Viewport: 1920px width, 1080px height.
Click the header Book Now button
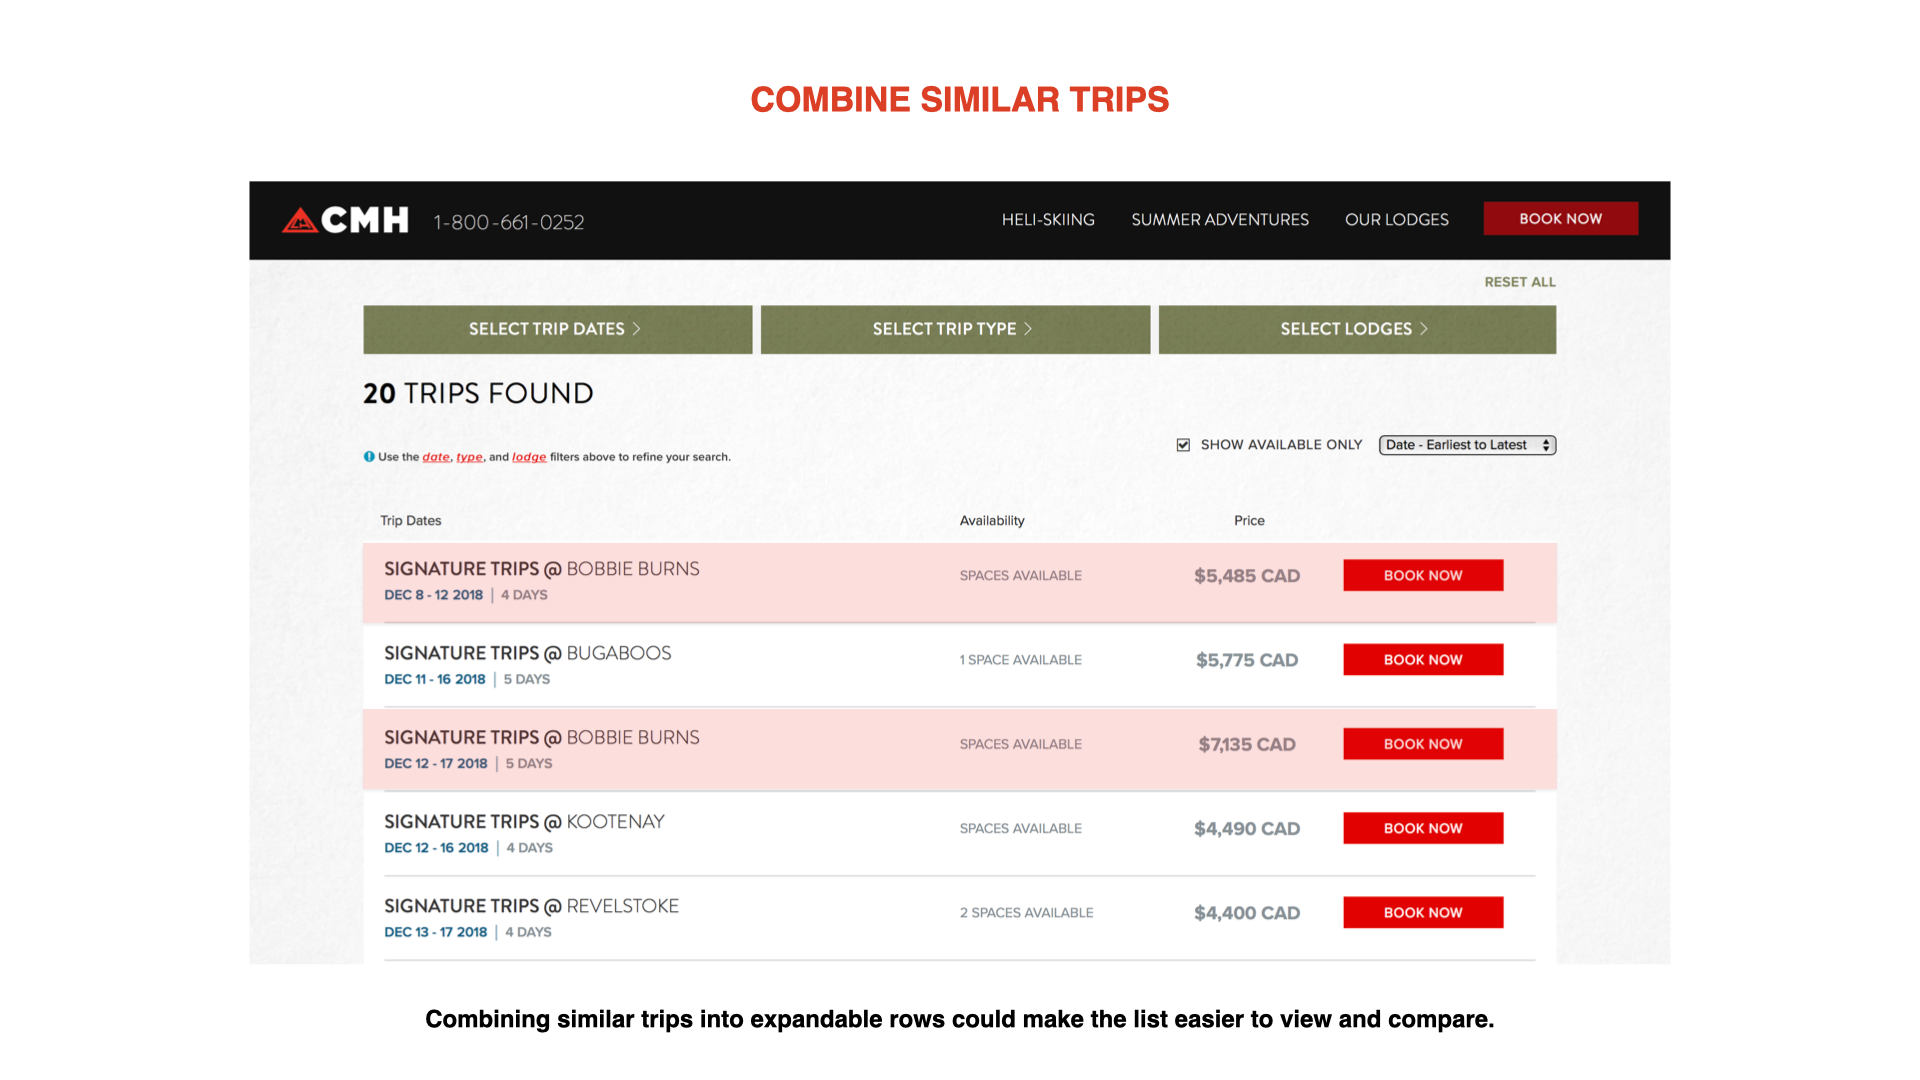click(x=1560, y=219)
